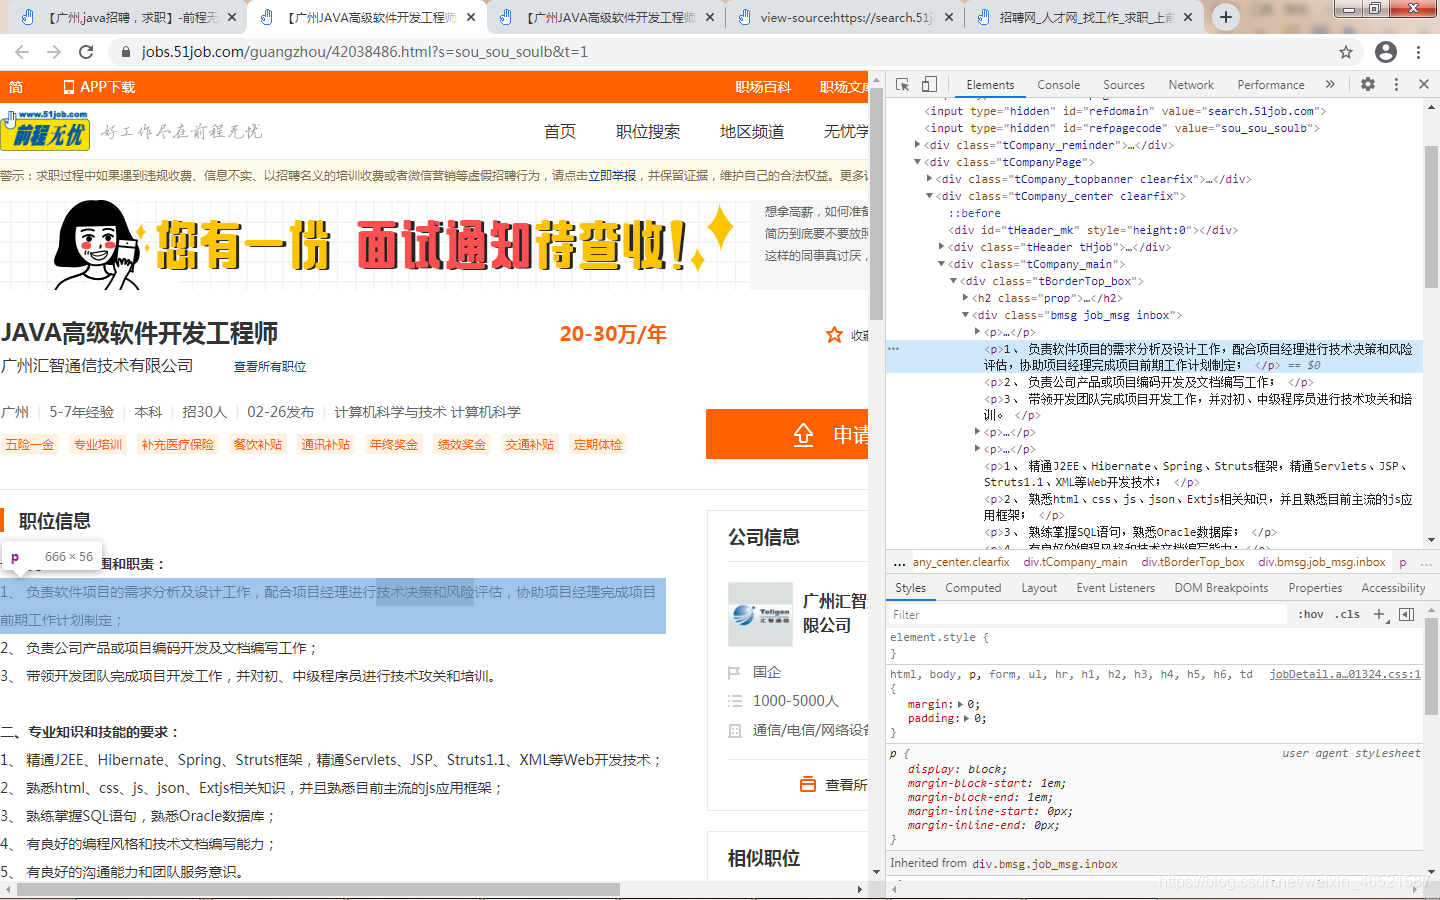Expand the tCompany_reminder div node
The image size is (1440, 900).
917,145
